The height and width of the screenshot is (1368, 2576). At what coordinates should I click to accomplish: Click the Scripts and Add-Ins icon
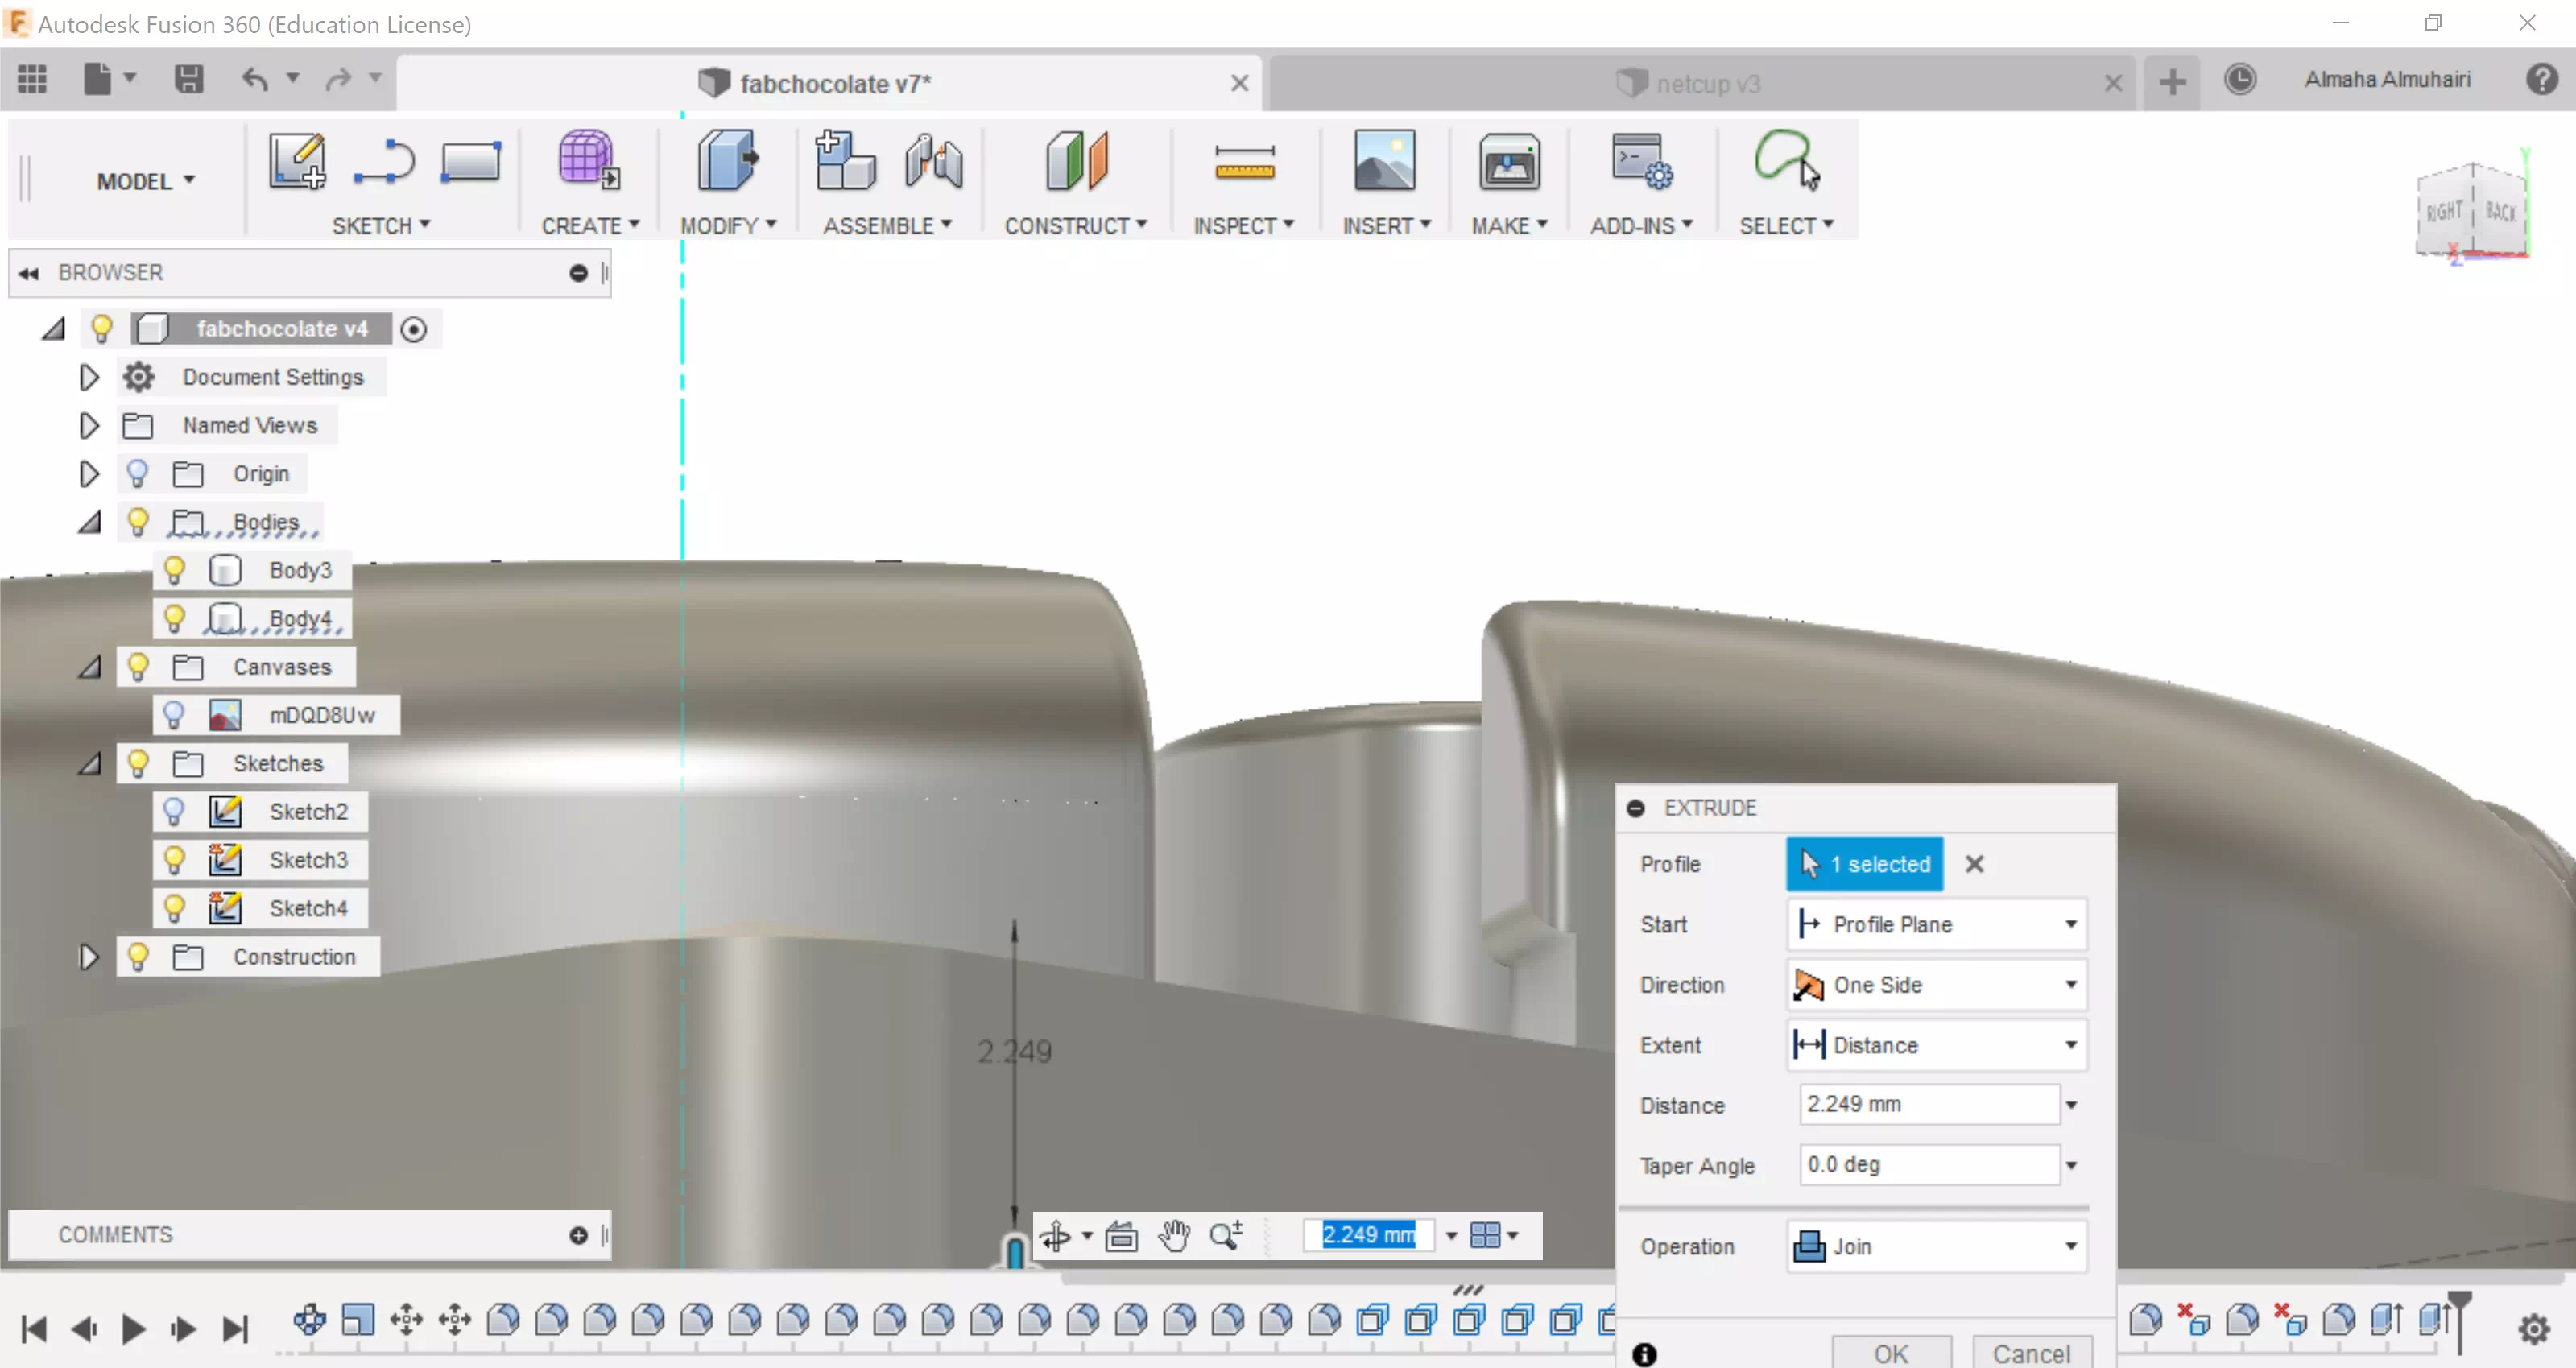1640,161
